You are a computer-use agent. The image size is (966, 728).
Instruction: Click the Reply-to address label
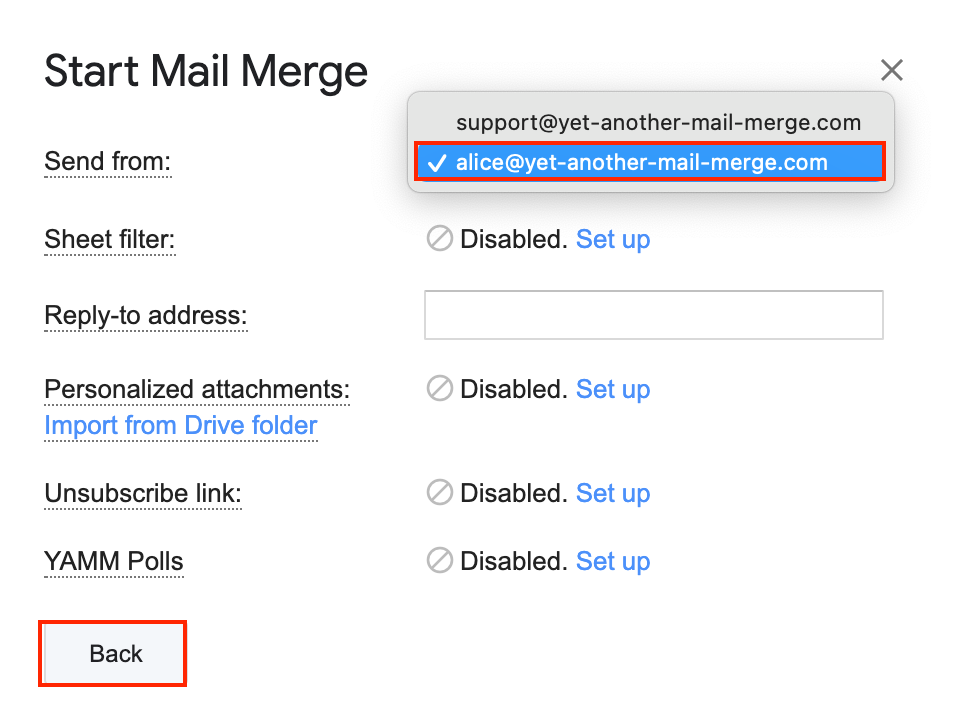tap(146, 315)
